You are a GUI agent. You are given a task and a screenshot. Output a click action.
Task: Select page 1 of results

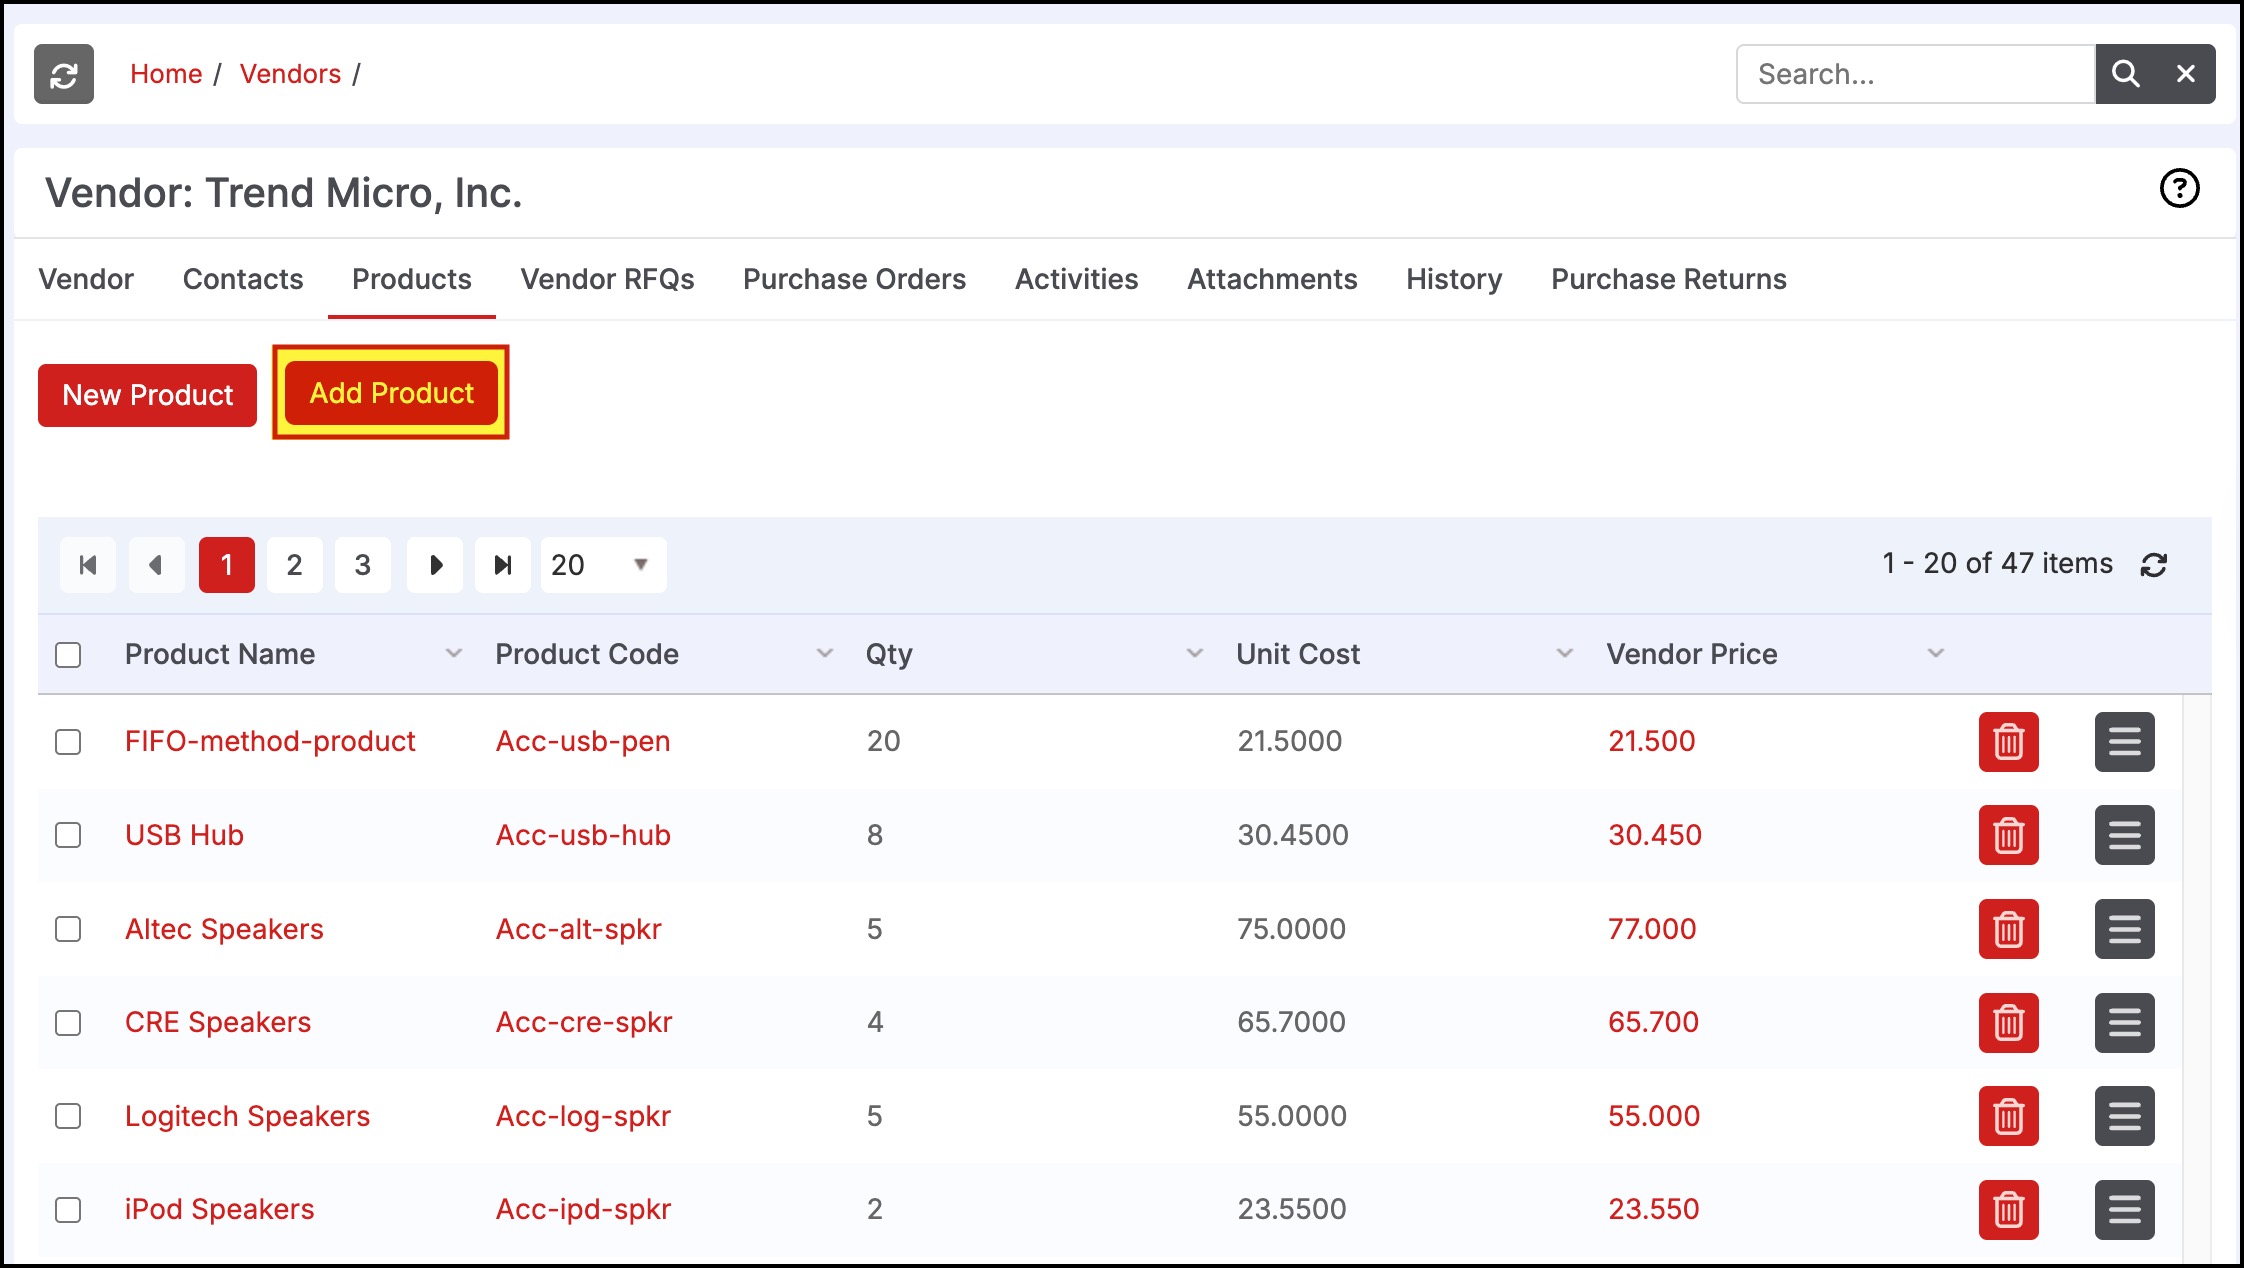coord(227,565)
